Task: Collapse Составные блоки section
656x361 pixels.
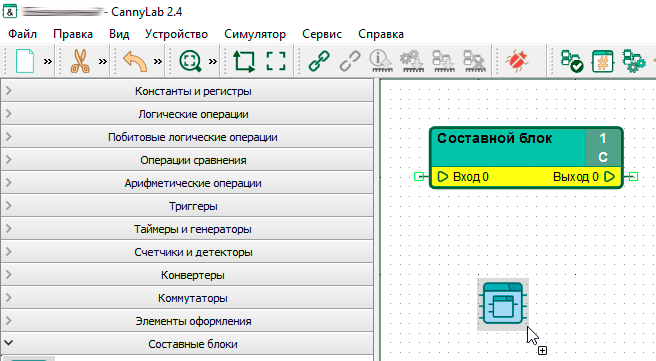Action: click(187, 344)
